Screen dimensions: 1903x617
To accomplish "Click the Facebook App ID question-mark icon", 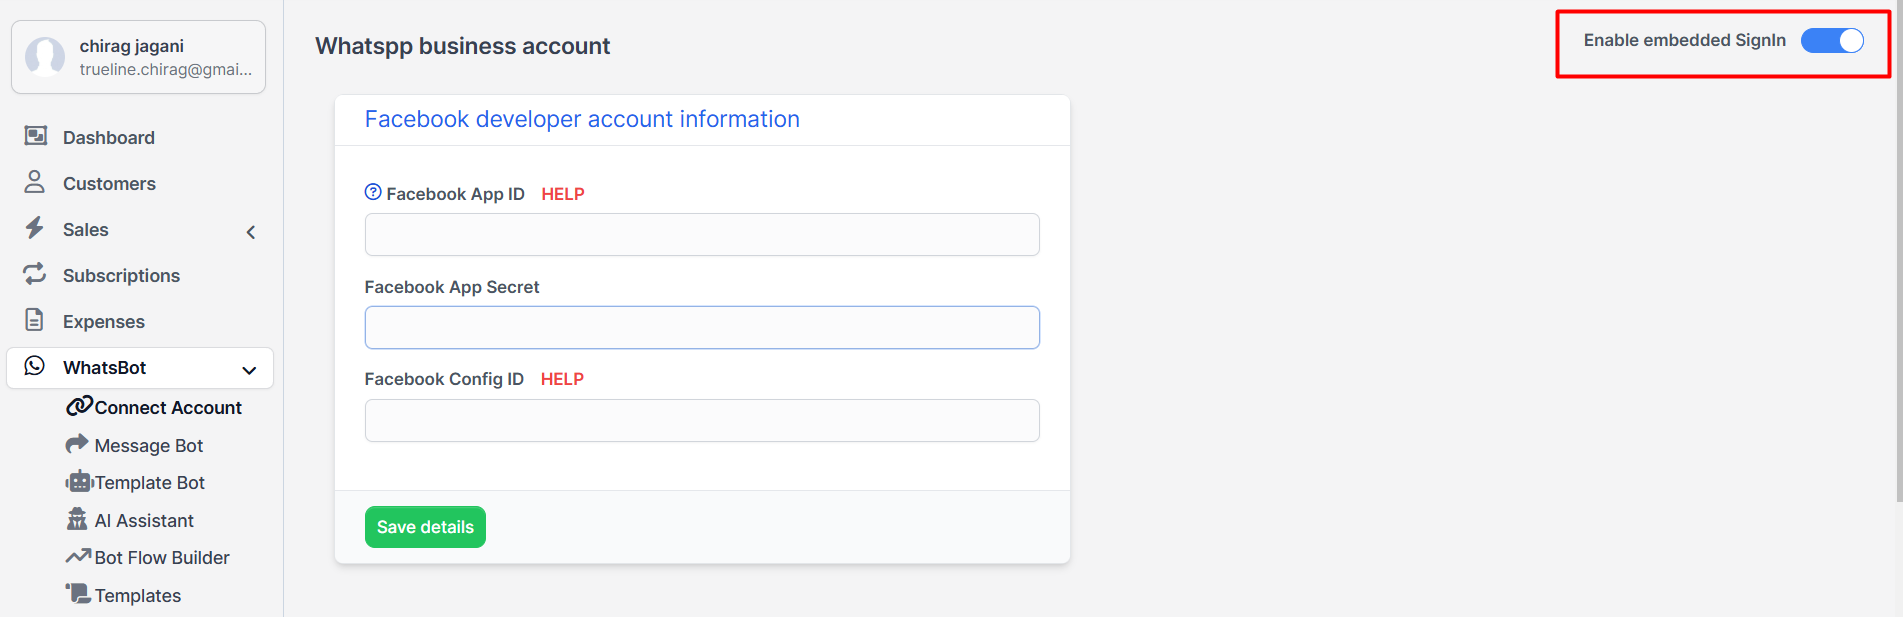I will 373,192.
